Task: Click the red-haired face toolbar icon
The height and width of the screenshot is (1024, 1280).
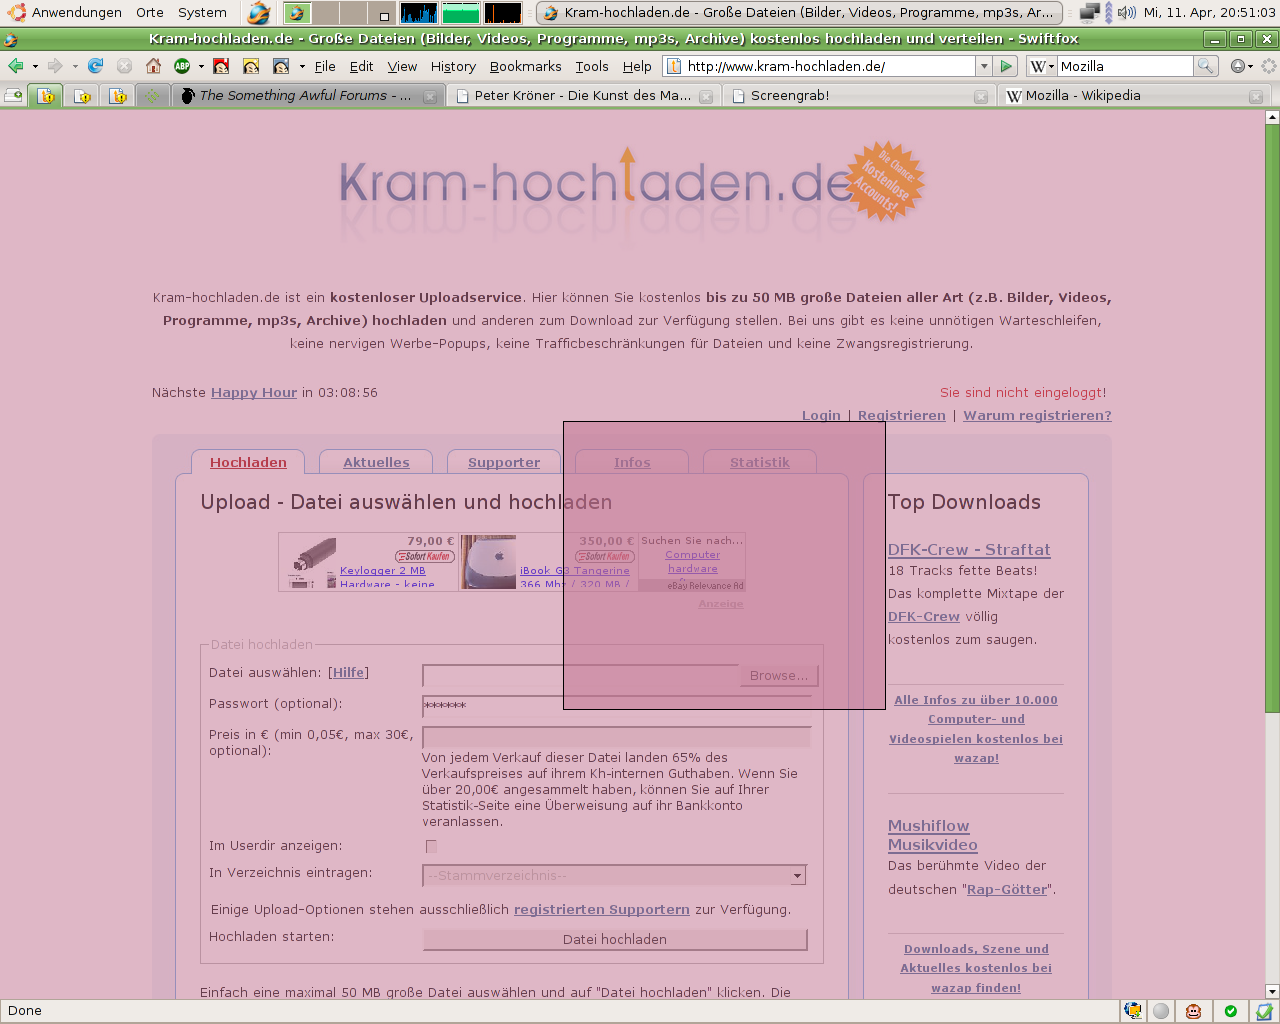Action: (x=221, y=66)
